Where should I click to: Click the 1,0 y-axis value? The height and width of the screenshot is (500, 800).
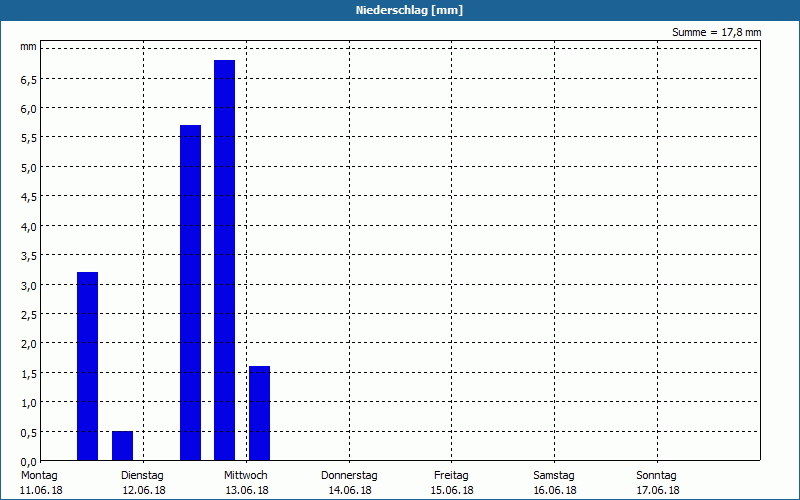click(x=29, y=404)
